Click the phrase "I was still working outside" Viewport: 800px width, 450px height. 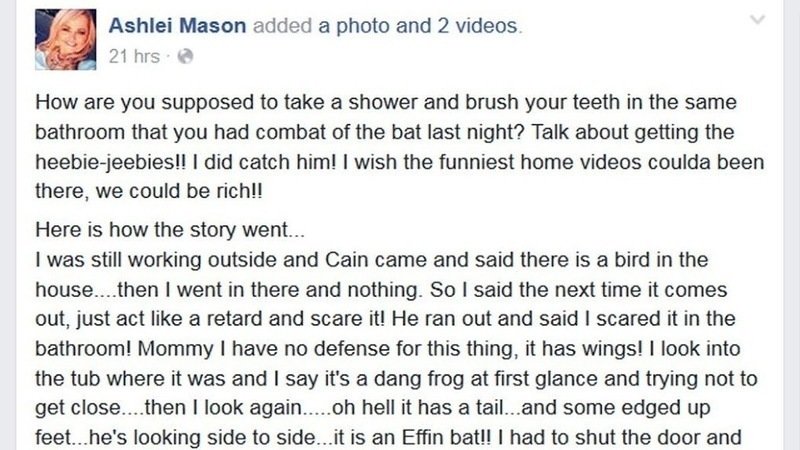coord(136,260)
